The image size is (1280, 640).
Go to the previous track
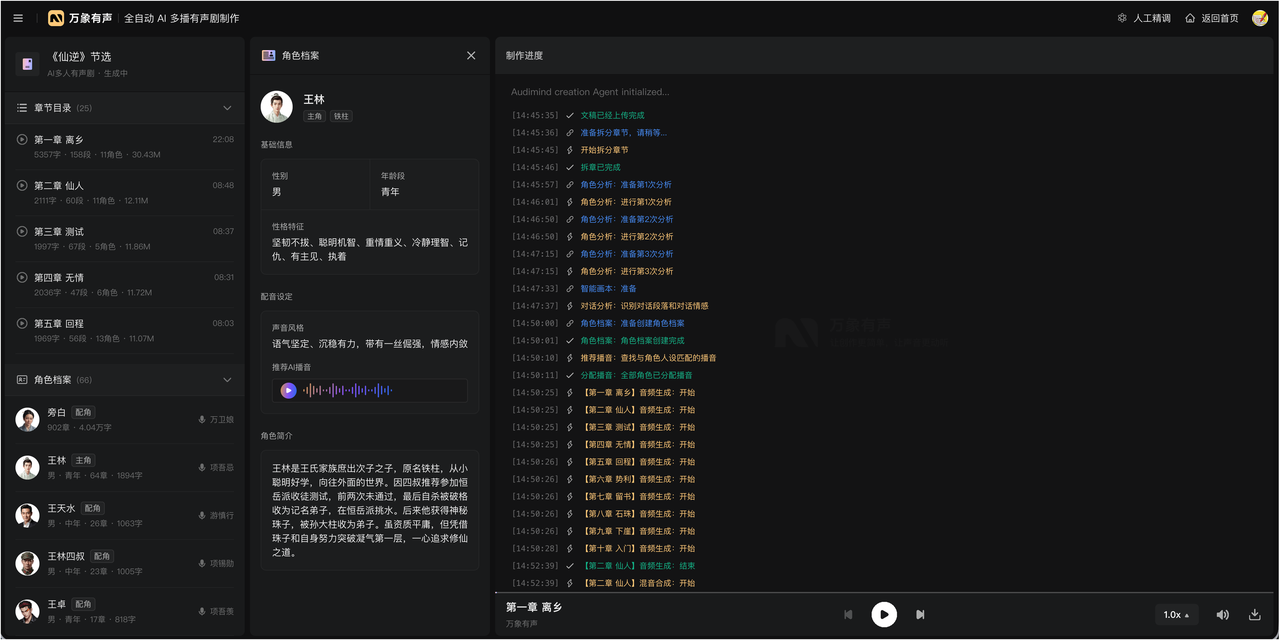[x=848, y=614]
